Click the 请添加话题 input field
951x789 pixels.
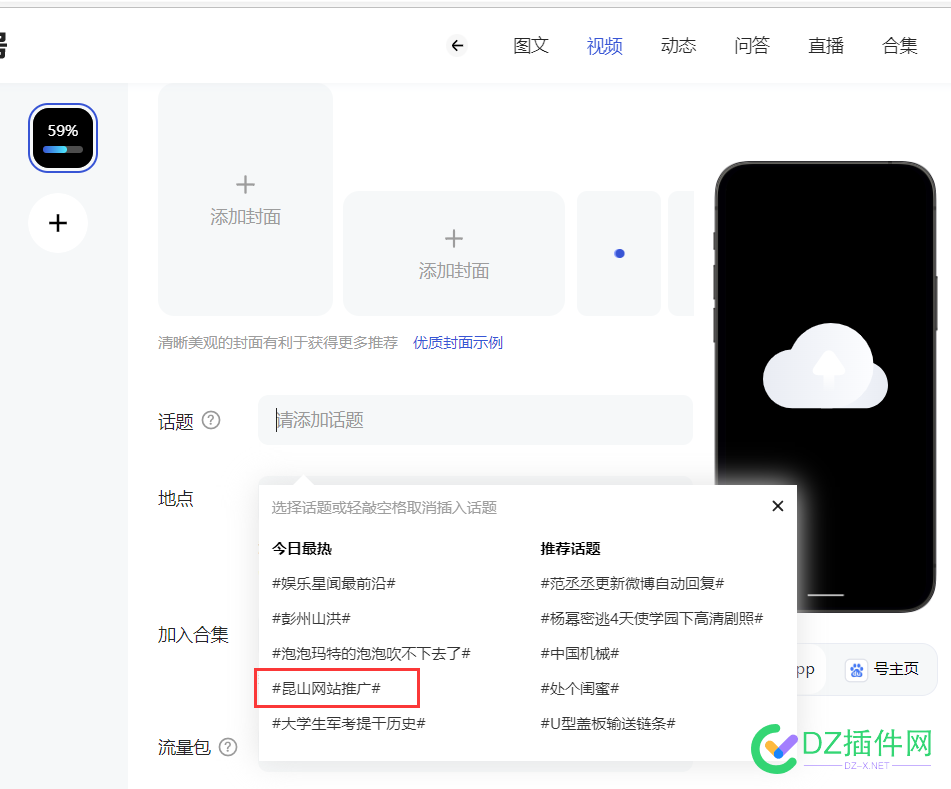click(x=475, y=420)
